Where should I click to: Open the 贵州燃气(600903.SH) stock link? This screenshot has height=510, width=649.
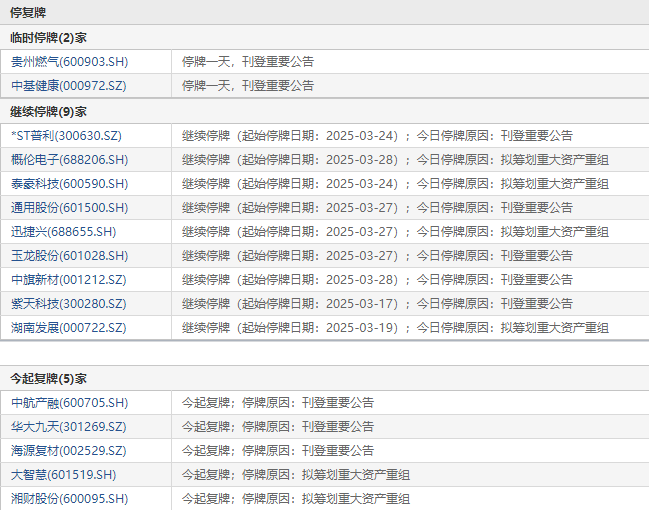point(70,62)
